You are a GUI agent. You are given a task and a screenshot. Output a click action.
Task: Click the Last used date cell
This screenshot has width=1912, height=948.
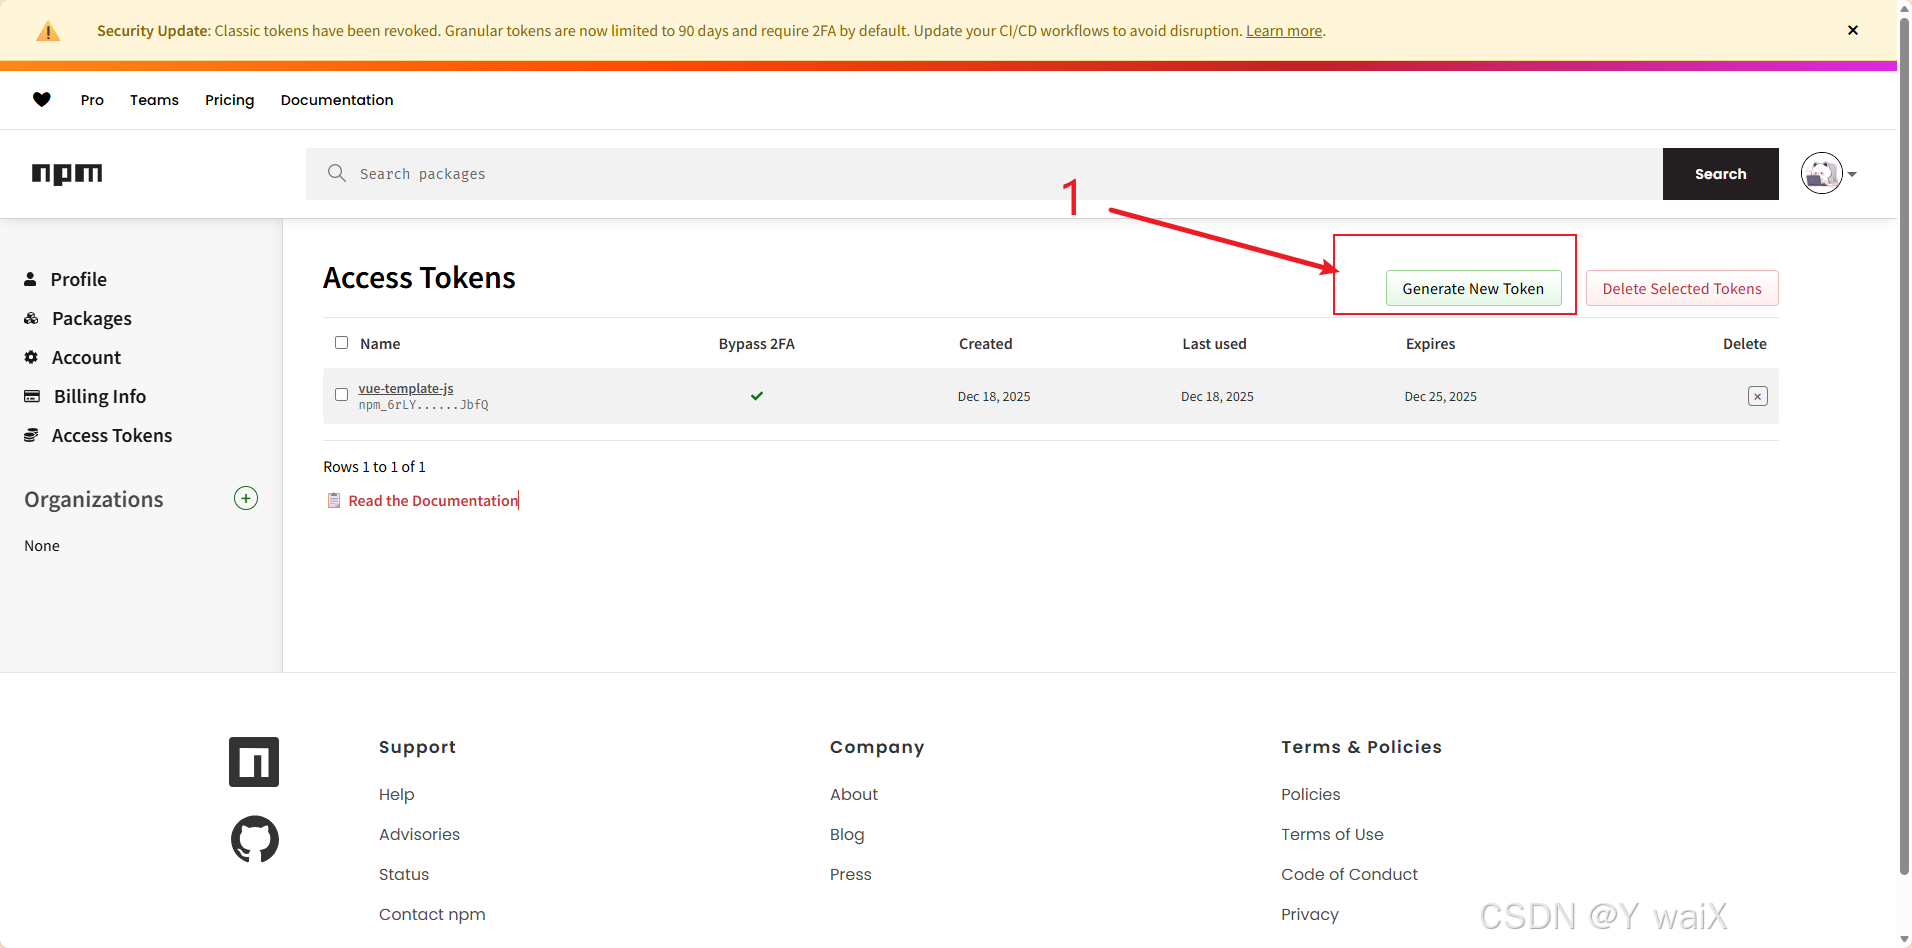tap(1217, 397)
